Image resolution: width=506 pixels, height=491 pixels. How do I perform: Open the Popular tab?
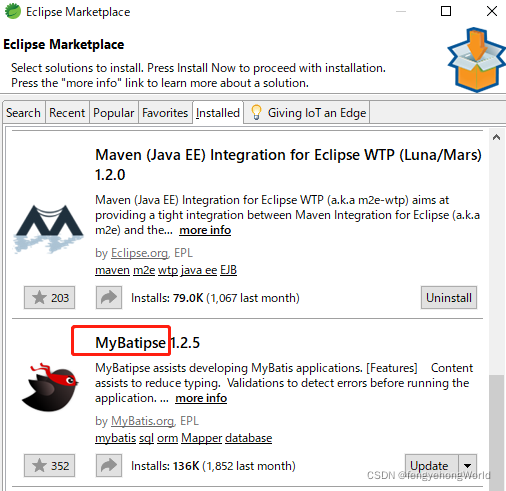point(114,113)
